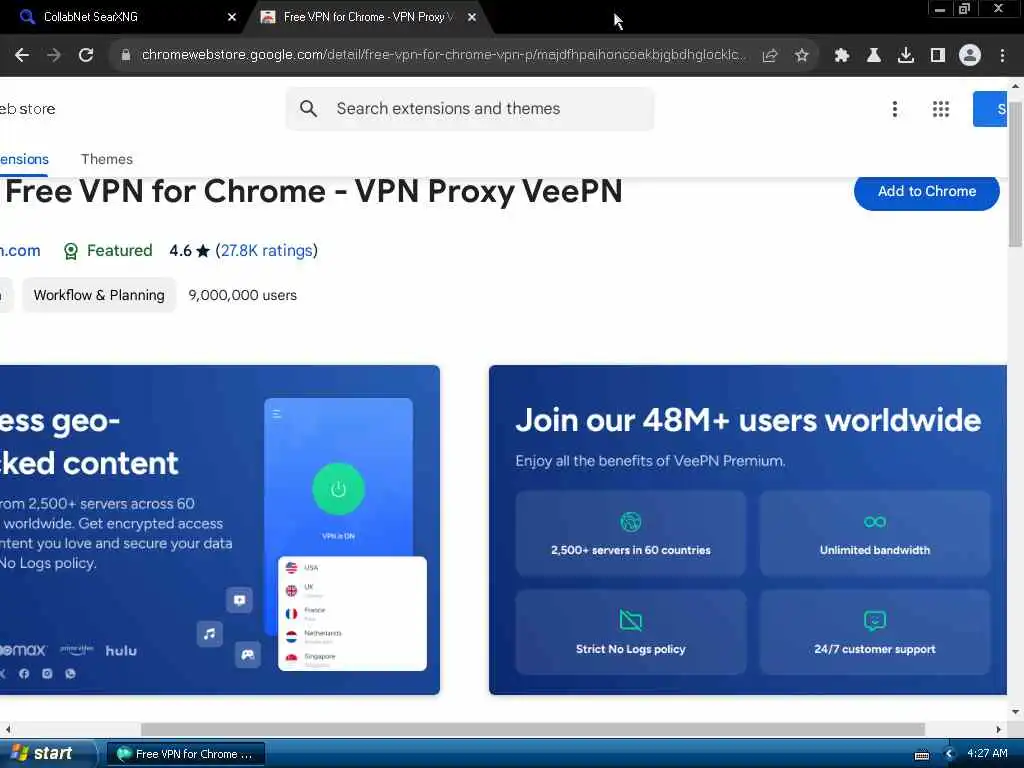Go back with the browser back arrow
Viewport: 1024px width, 768px height.
click(x=22, y=56)
